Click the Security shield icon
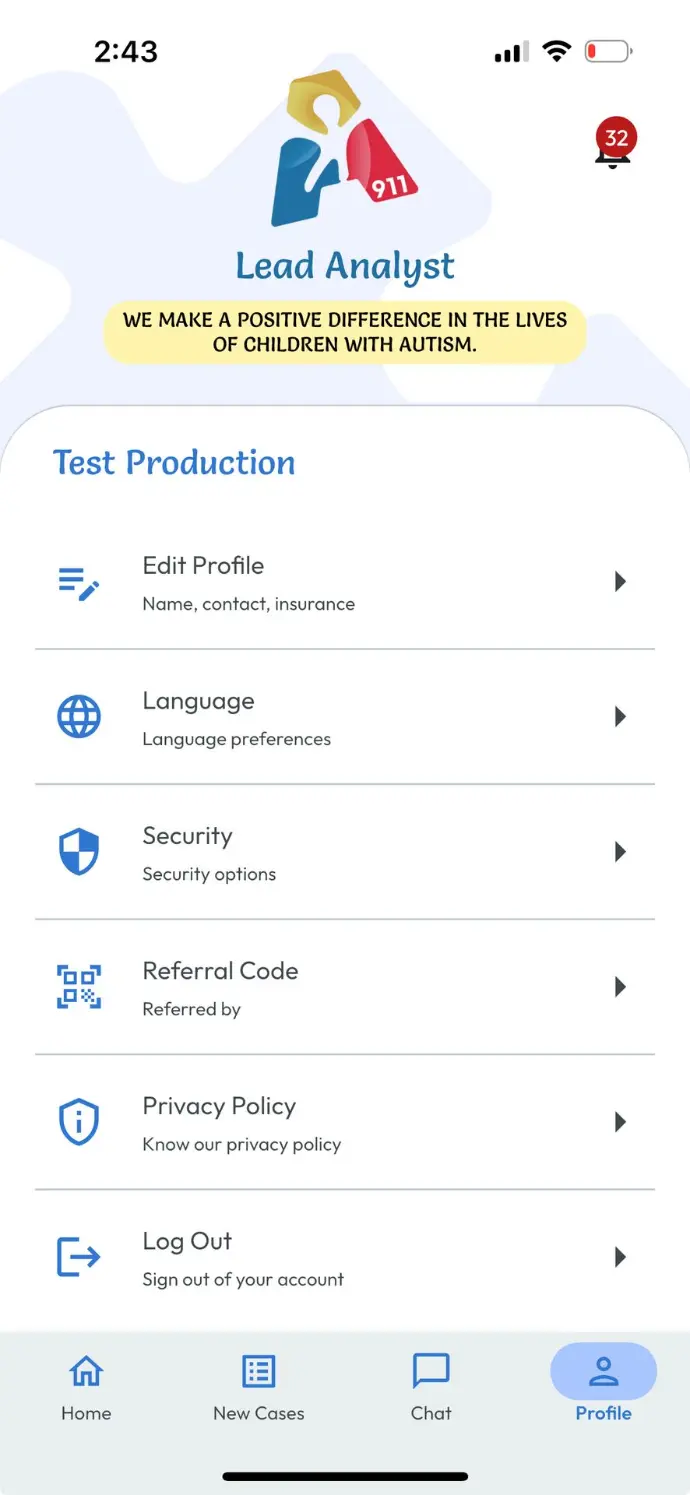Image resolution: width=690 pixels, height=1495 pixels. pos(79,852)
